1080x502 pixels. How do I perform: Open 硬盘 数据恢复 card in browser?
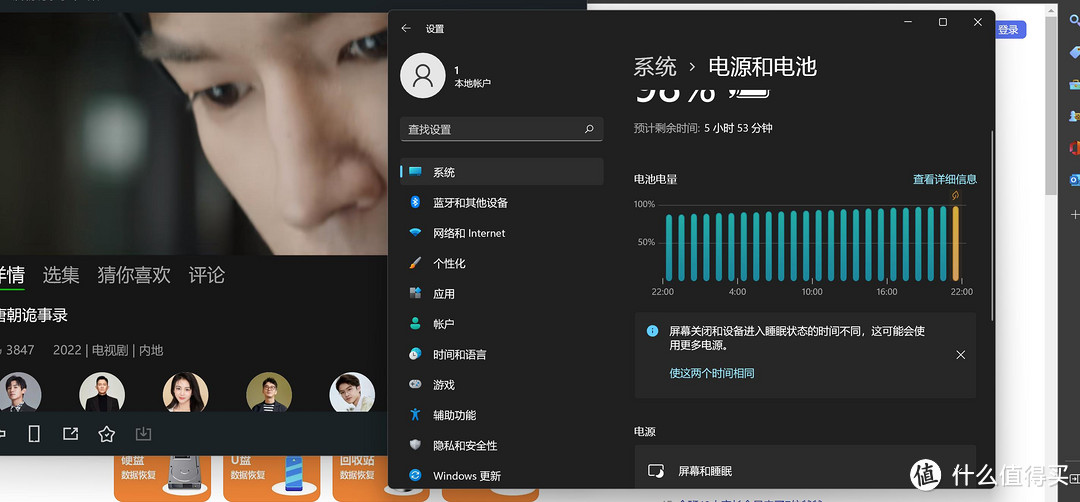click(x=162, y=477)
